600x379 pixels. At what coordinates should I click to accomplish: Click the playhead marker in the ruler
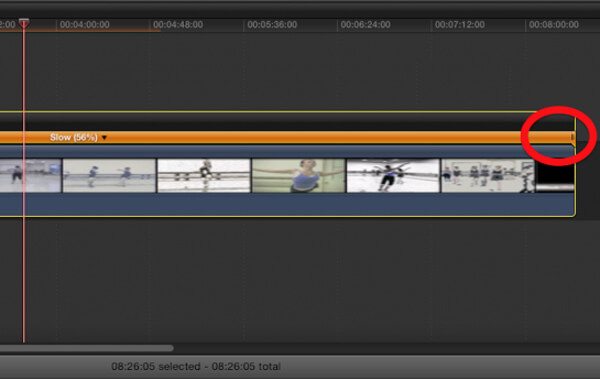click(x=24, y=23)
